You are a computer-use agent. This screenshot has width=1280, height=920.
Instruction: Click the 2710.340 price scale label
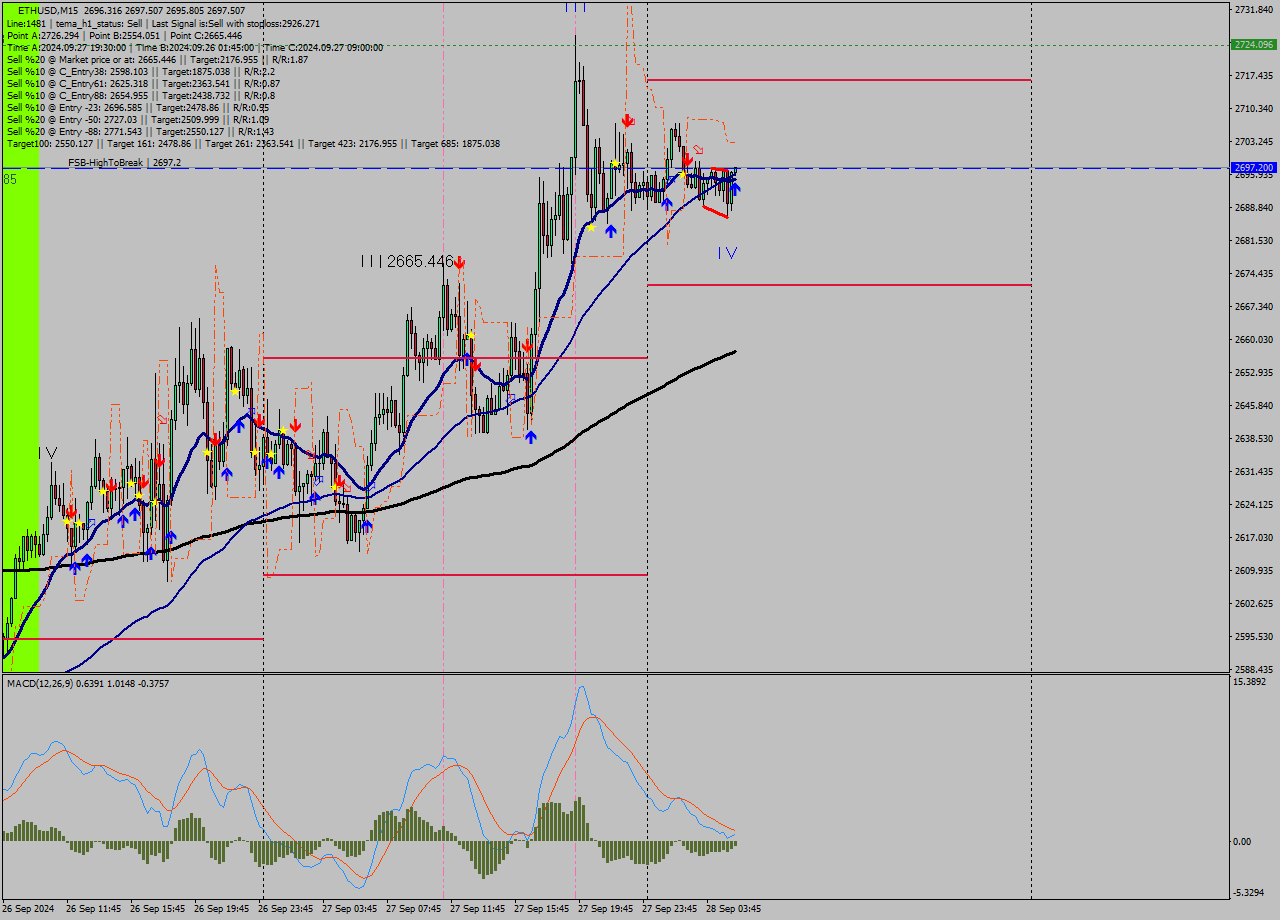(x=1254, y=108)
